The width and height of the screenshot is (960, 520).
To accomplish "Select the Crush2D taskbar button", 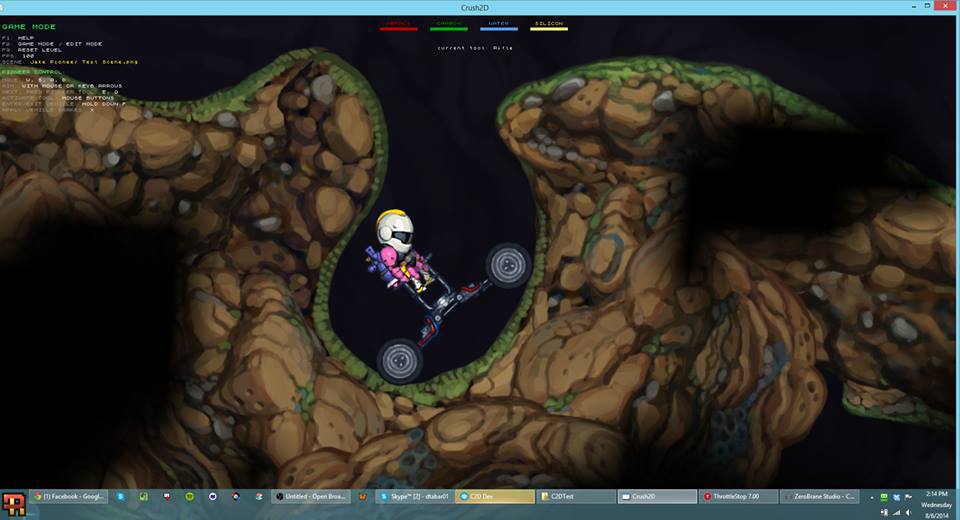I will tap(657, 496).
